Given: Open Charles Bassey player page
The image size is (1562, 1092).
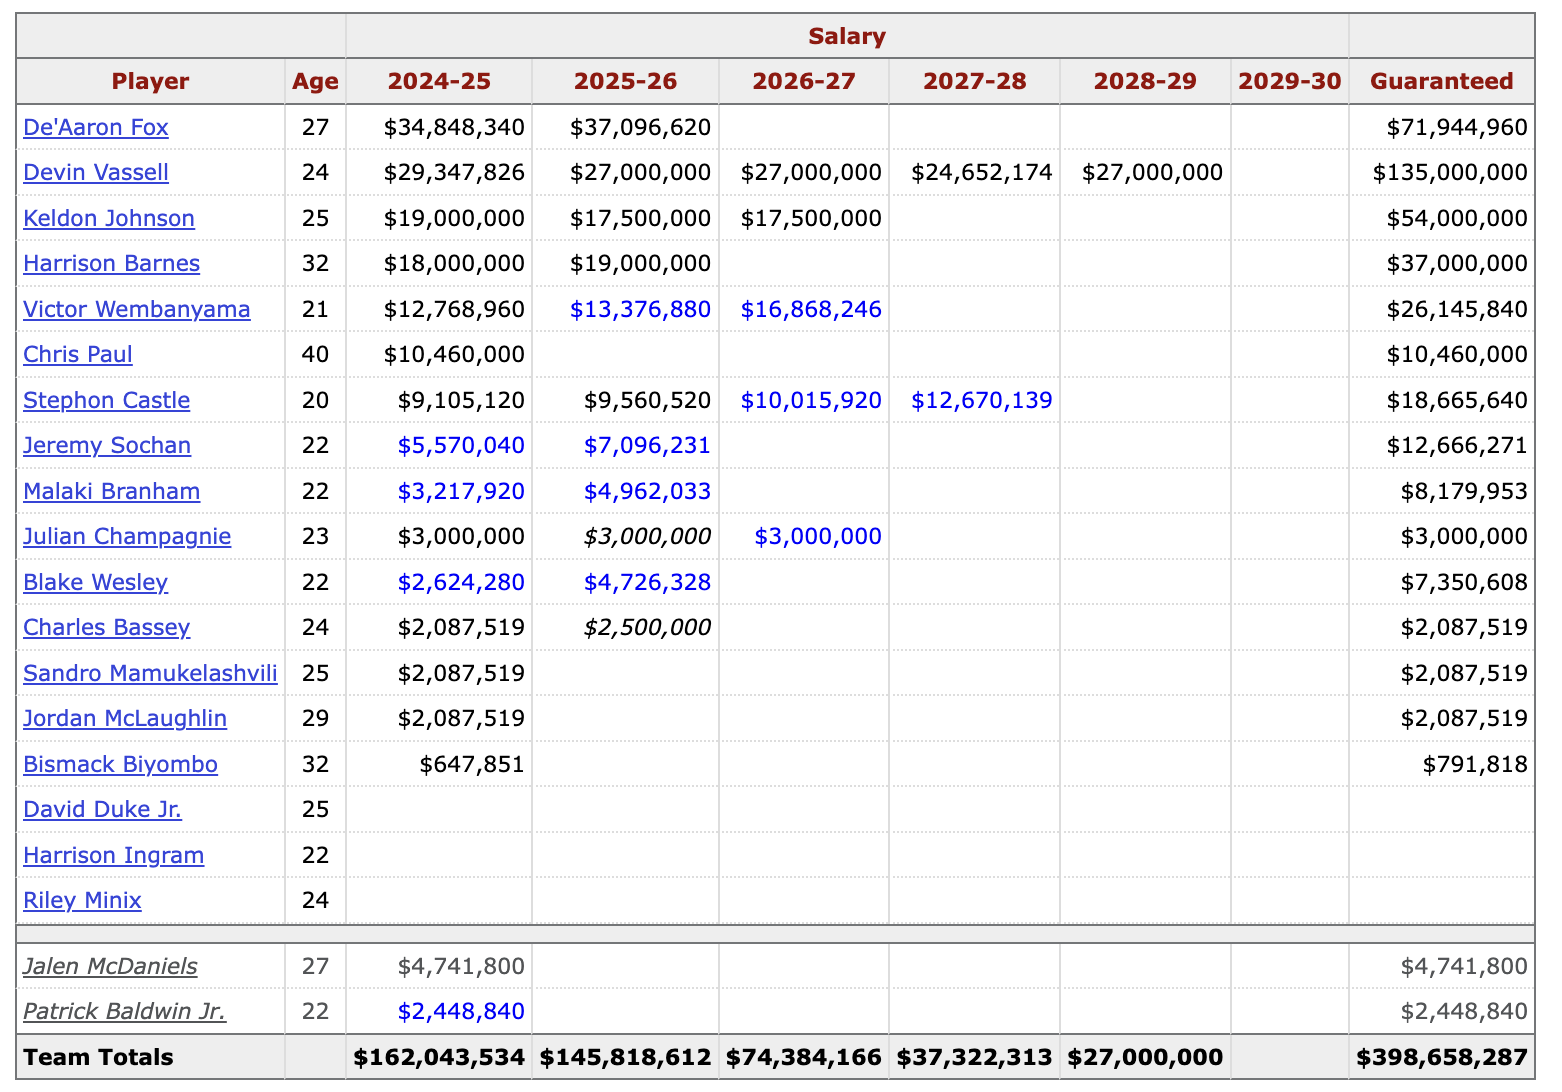Looking at the screenshot, I should 106,627.
